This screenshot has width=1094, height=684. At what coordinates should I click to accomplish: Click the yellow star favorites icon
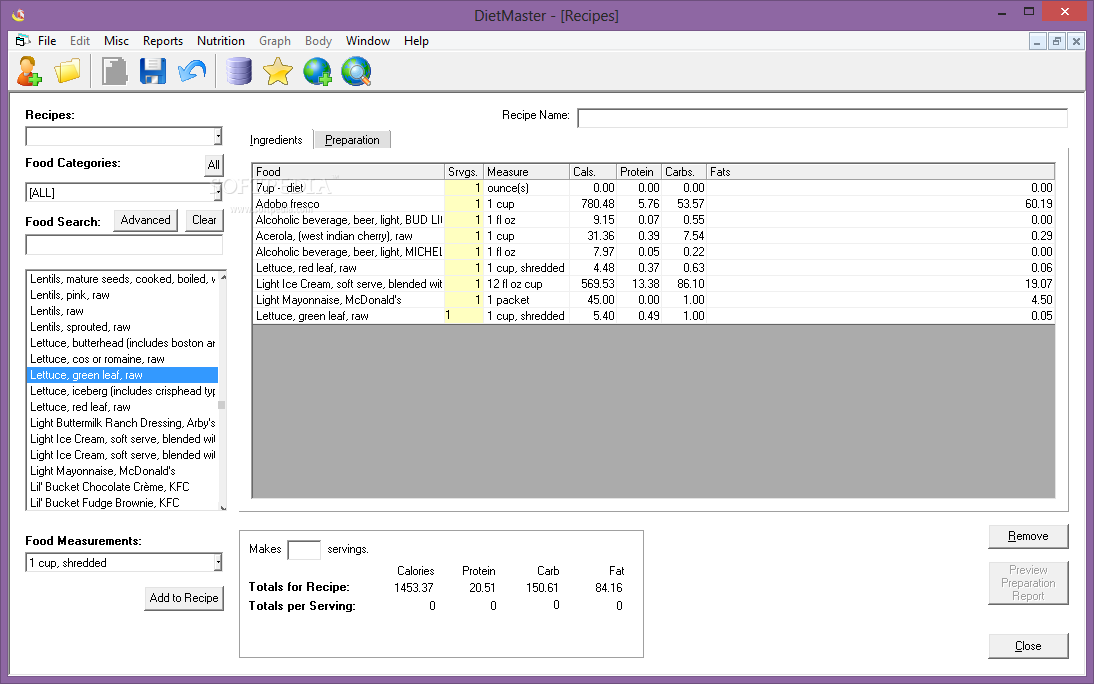277,71
